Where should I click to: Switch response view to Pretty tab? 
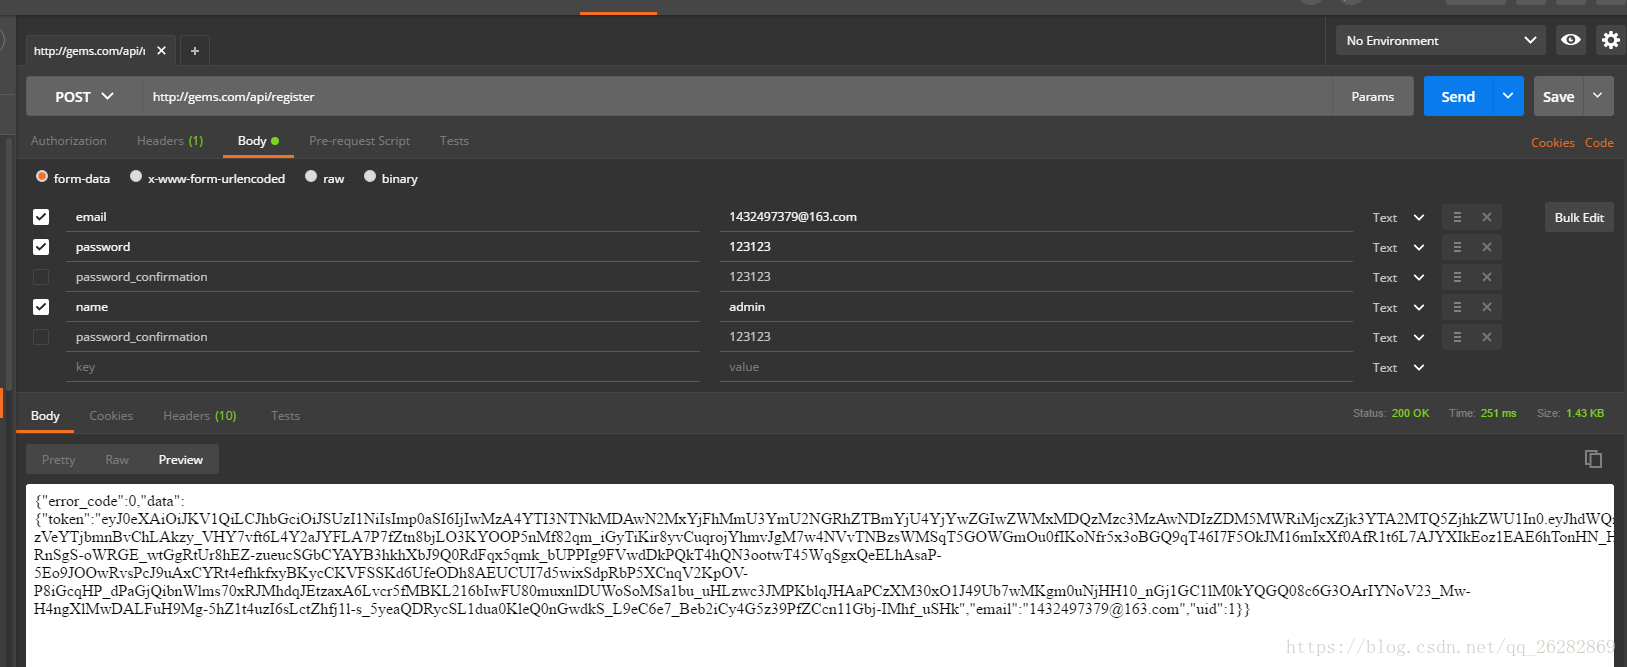(x=59, y=460)
